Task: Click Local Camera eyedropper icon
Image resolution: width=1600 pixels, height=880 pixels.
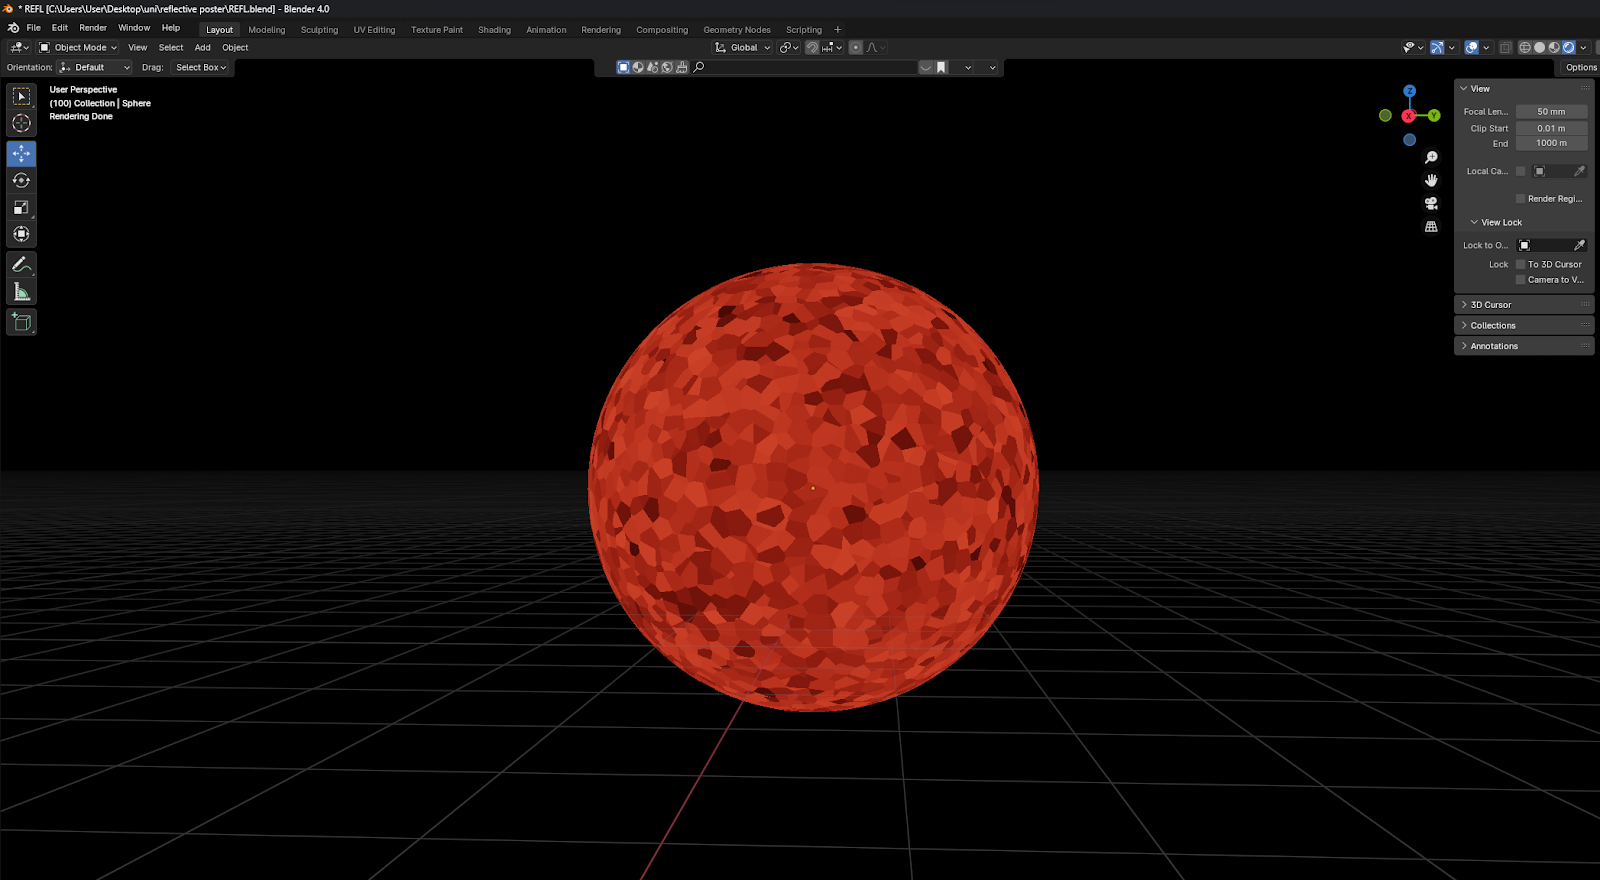Action: [x=1580, y=171]
